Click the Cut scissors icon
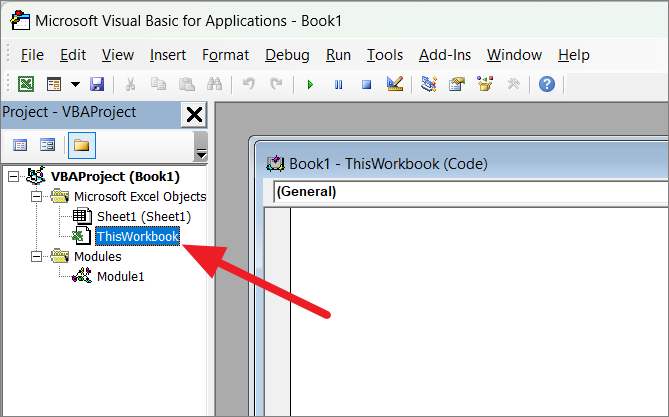Viewport: 669px width, 417px height. pyautogui.click(x=130, y=84)
